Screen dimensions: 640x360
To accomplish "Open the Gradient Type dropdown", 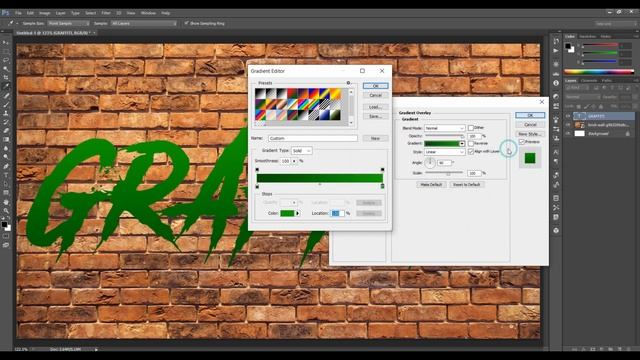I will point(302,151).
